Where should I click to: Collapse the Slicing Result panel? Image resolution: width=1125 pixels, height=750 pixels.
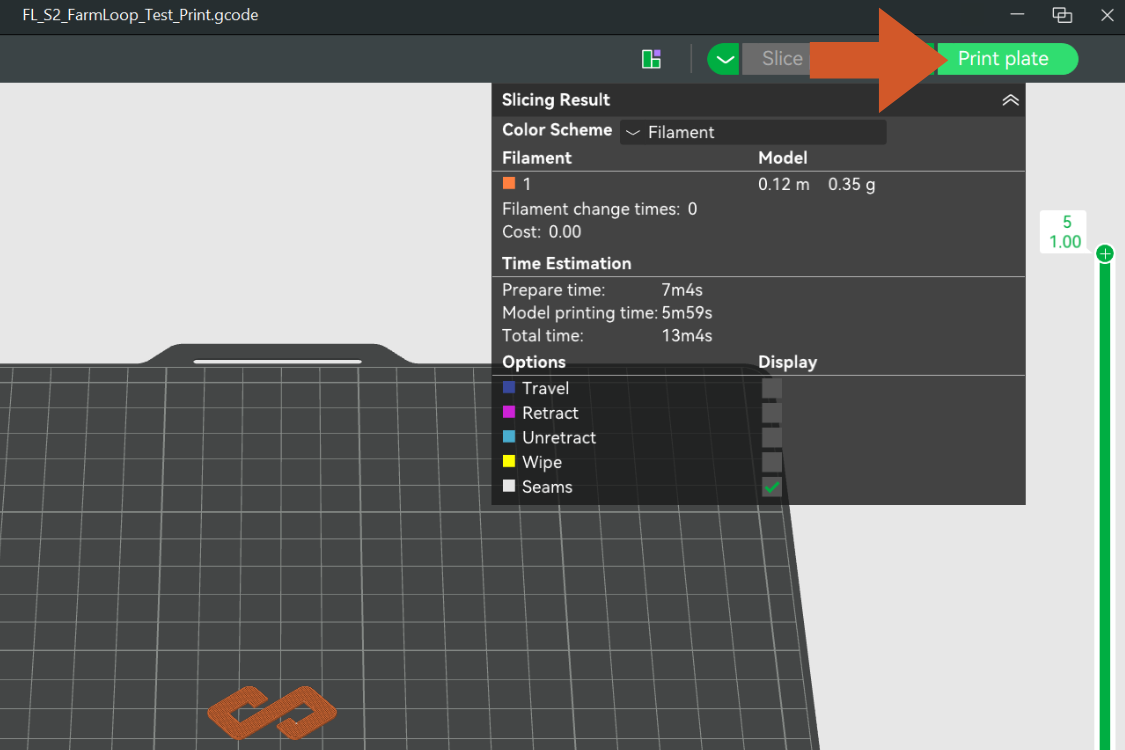(x=1010, y=100)
